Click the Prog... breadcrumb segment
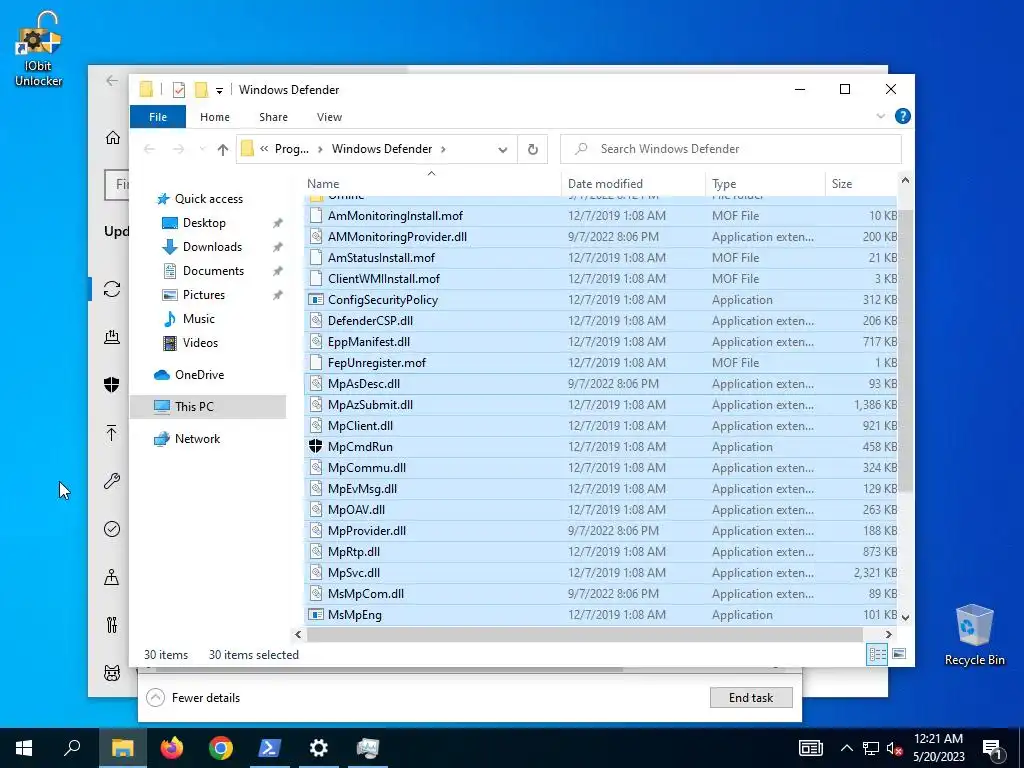 292,149
